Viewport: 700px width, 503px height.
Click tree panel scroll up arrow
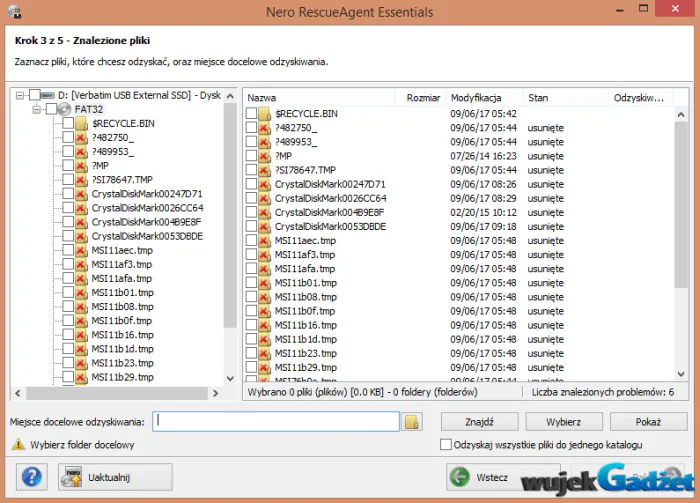[x=230, y=96]
